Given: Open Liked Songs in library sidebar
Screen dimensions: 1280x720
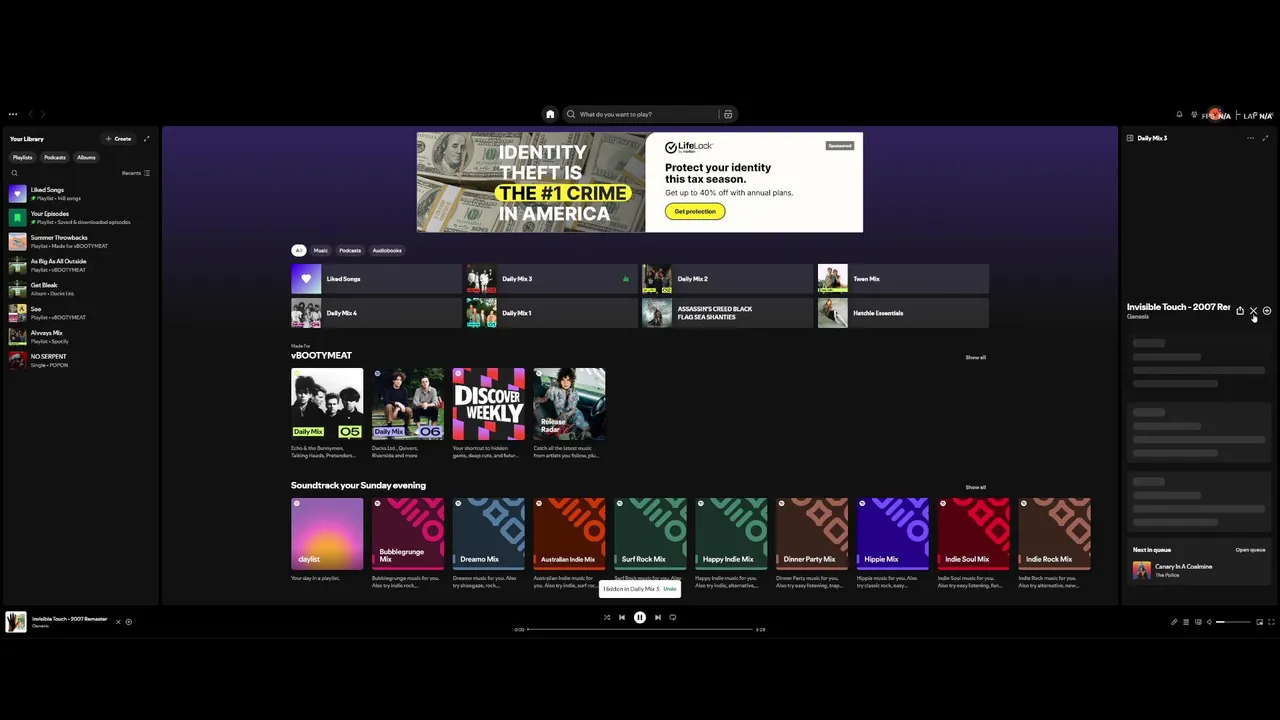Looking at the screenshot, I should coord(80,194).
